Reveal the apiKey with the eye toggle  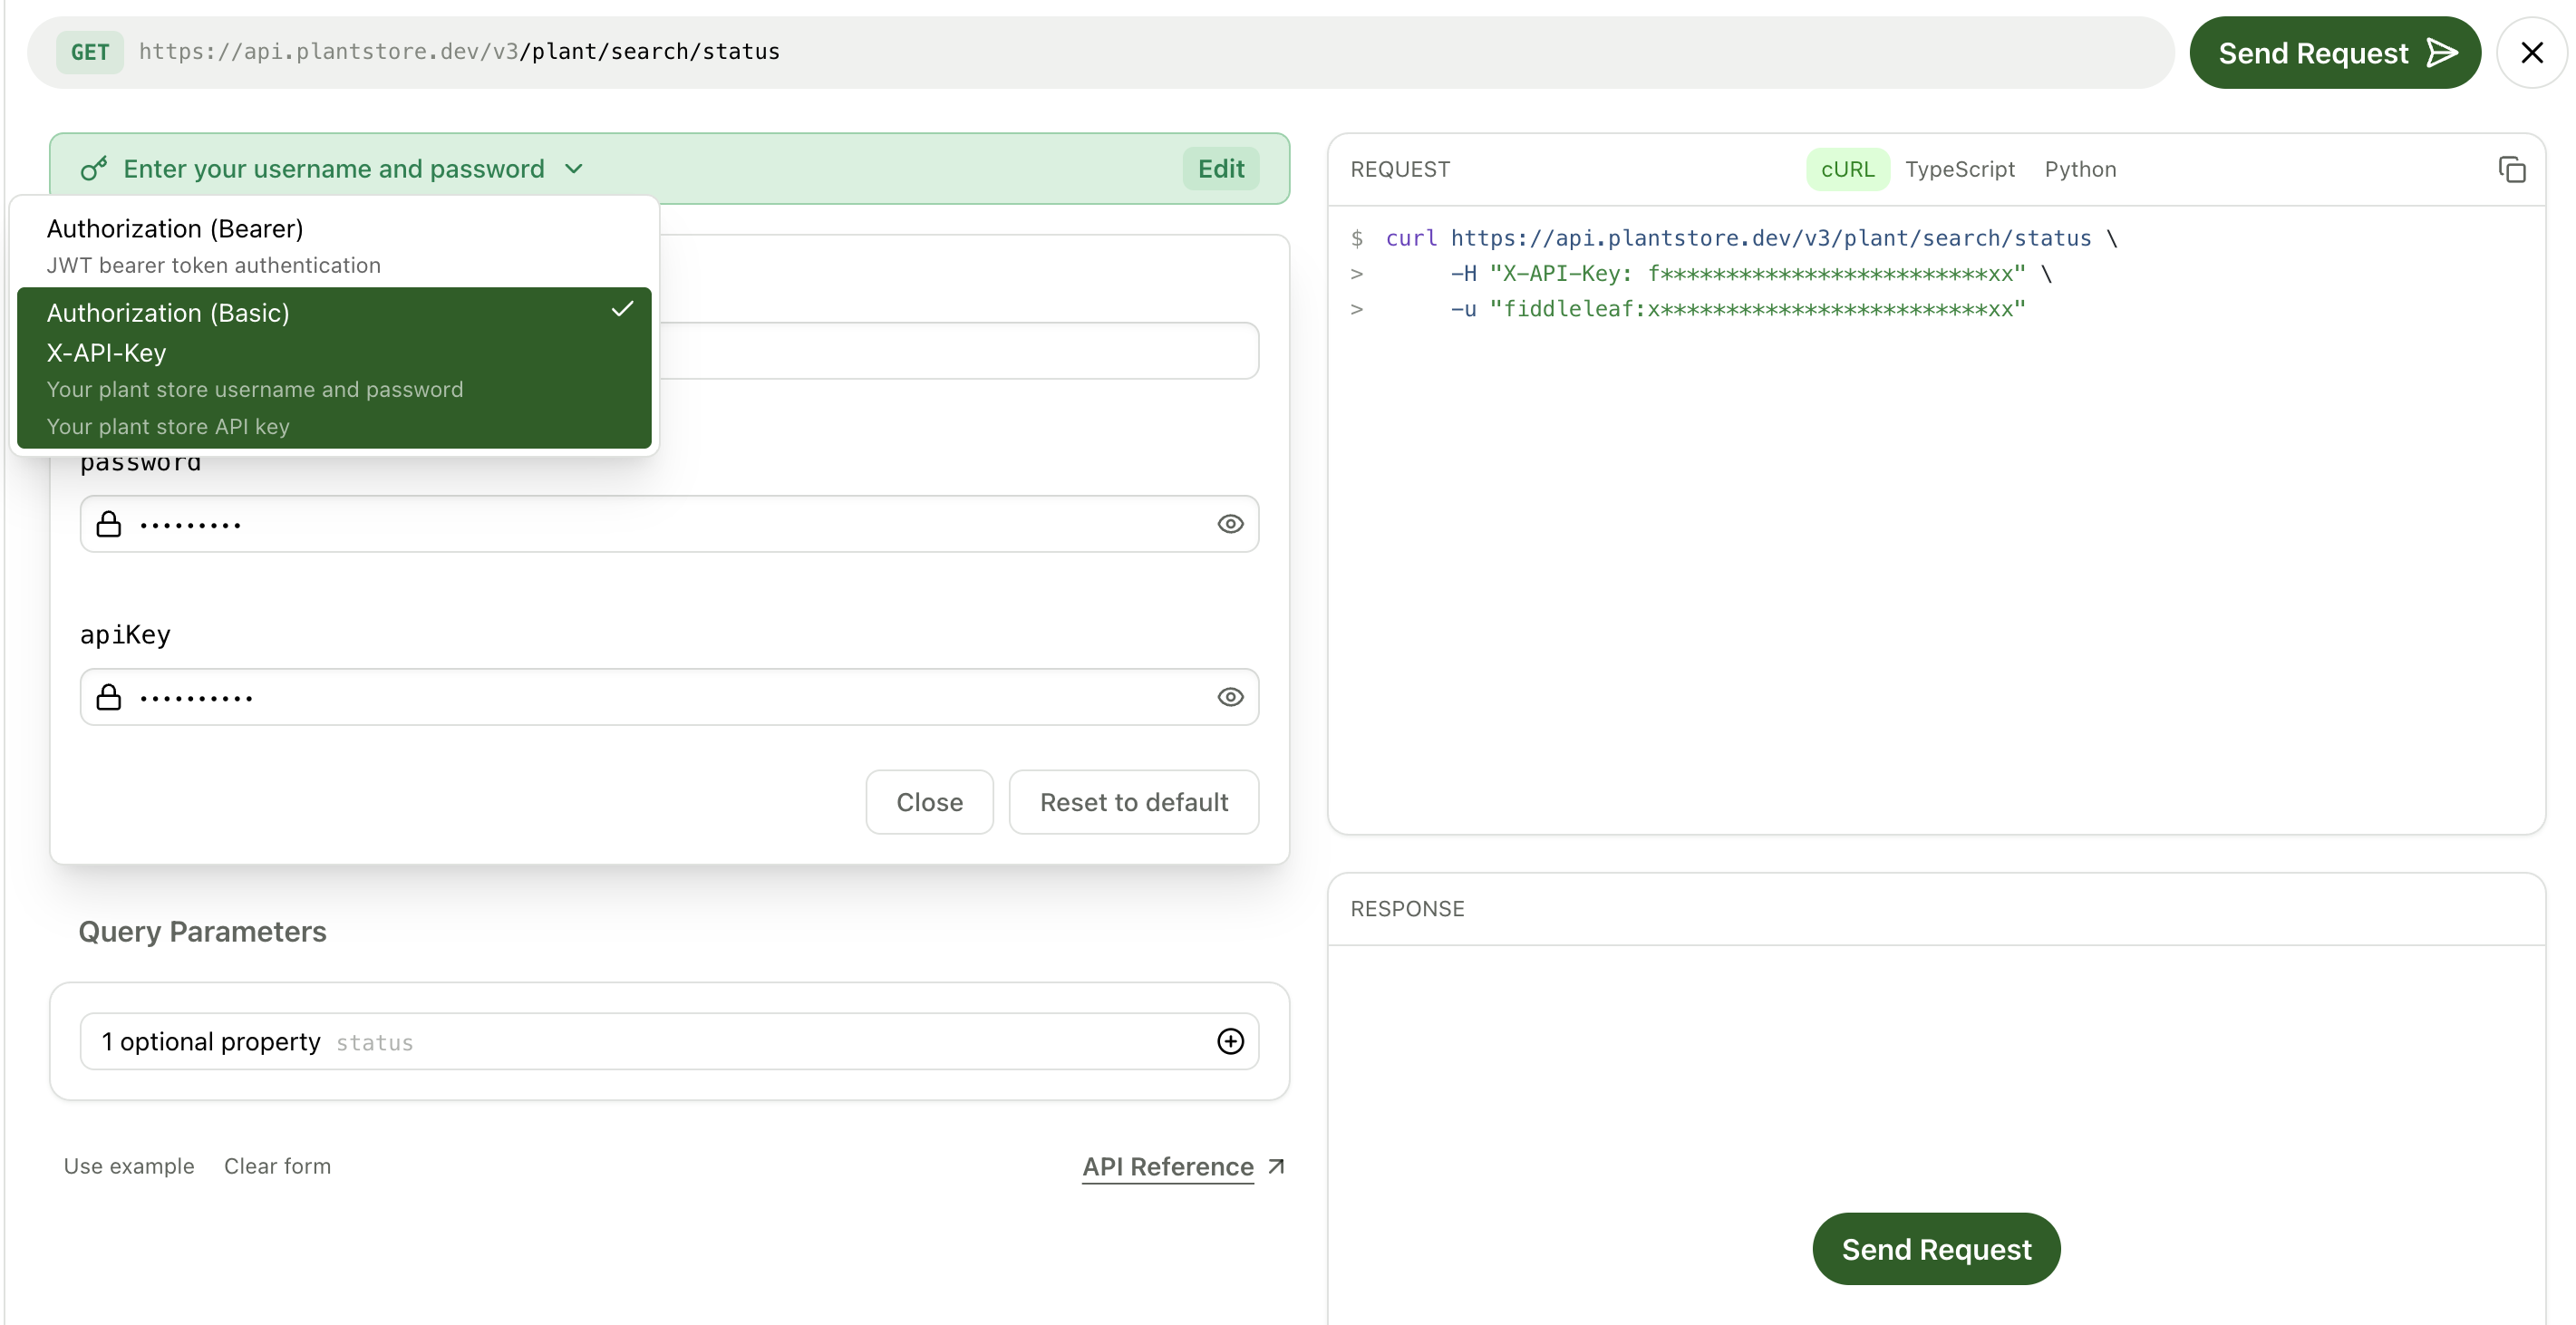(1230, 697)
